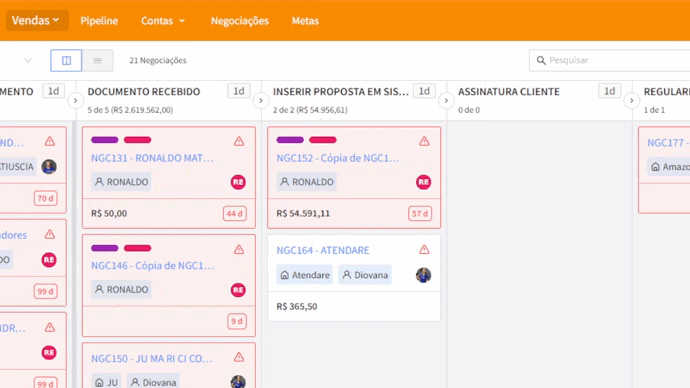The width and height of the screenshot is (690, 388).
Task: Click the JU company tag on NGC150
Action: point(106,382)
